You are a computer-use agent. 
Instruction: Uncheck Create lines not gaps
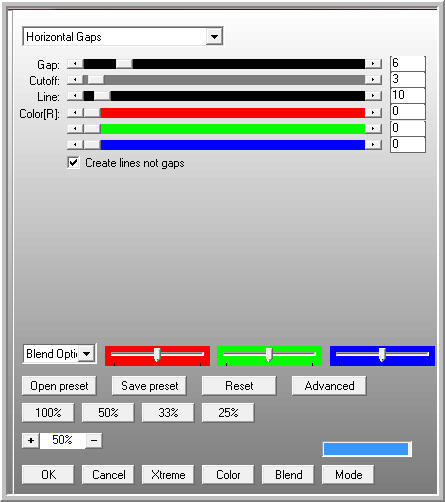point(73,163)
